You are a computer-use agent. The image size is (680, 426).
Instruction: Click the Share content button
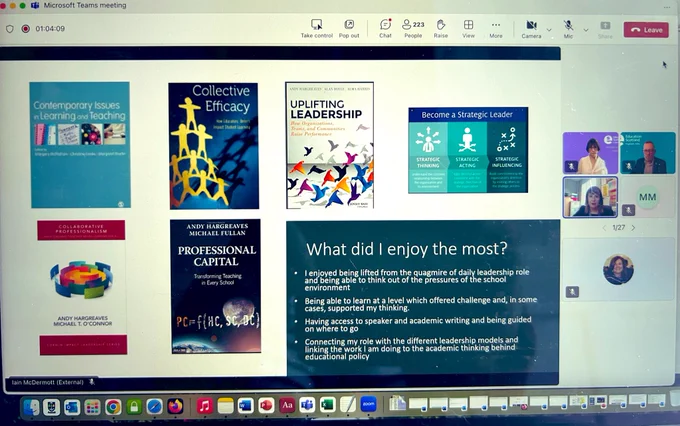tap(605, 29)
